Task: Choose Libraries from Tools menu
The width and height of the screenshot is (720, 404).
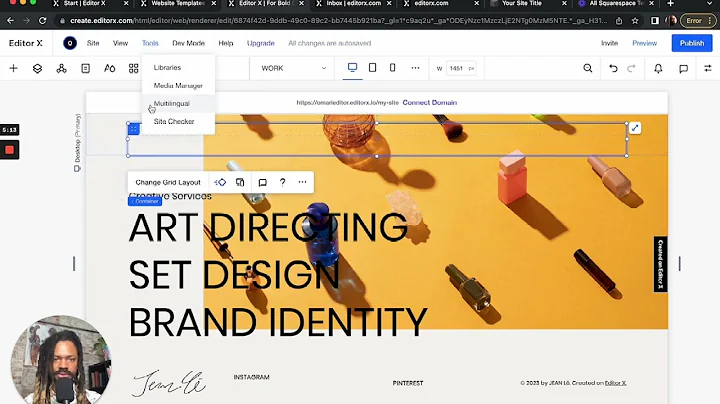Action: (x=178, y=67)
